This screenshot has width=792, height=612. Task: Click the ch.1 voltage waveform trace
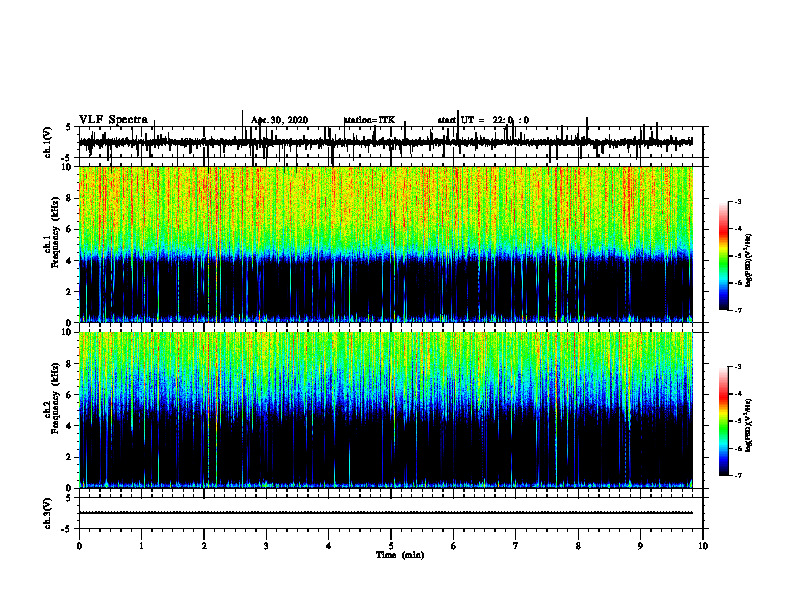click(386, 142)
